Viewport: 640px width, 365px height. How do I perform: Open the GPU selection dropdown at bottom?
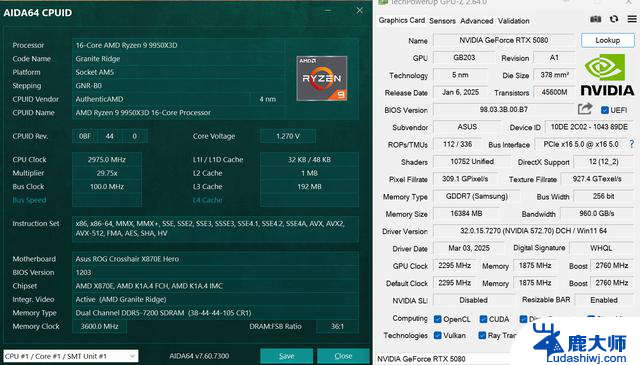pos(445,359)
